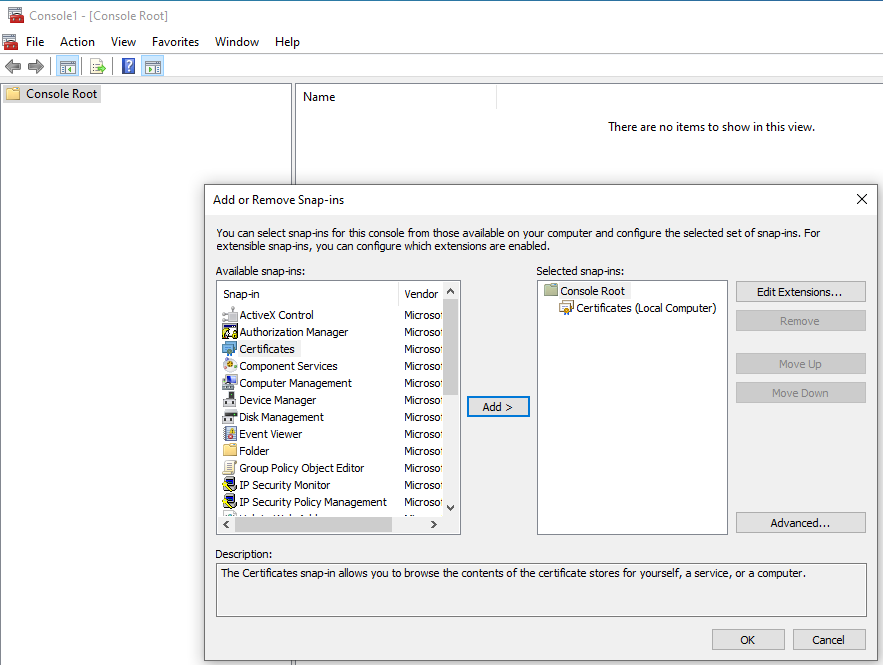
Task: Click the Edit Extensions... button
Action: 800,292
